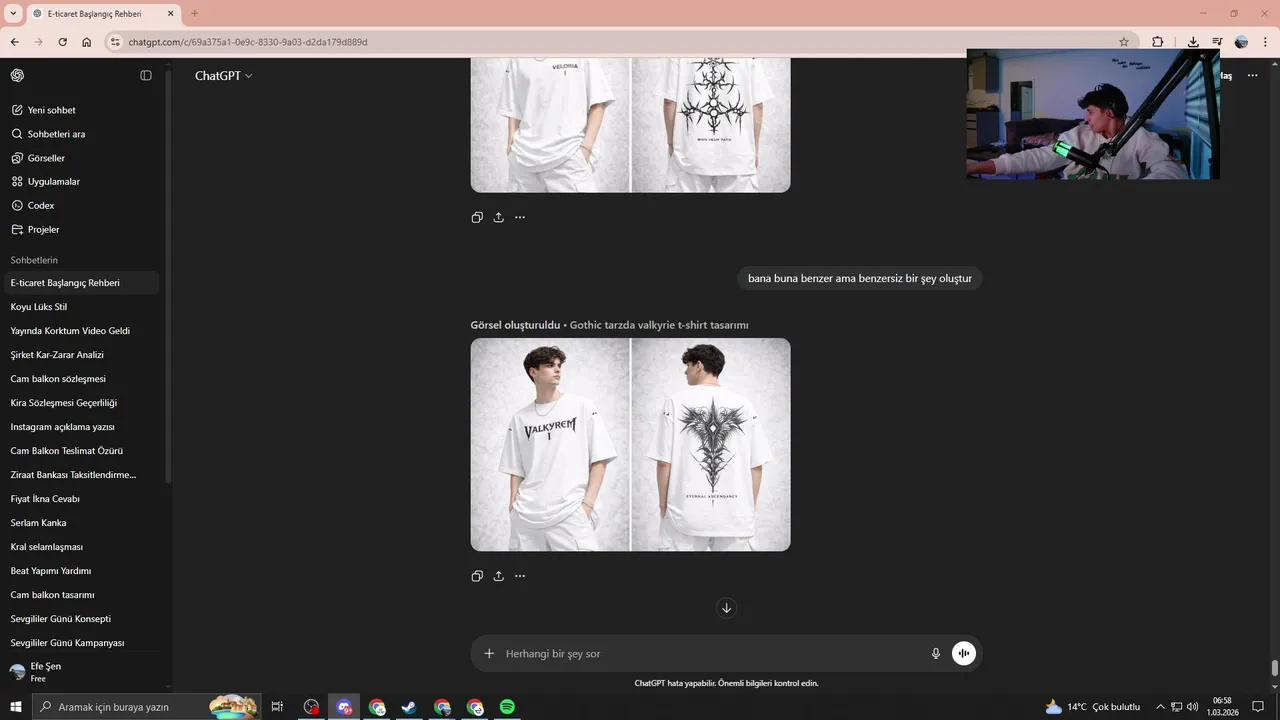The image size is (1280, 720).
Task: Open Steam from the taskbar
Action: [x=409, y=707]
